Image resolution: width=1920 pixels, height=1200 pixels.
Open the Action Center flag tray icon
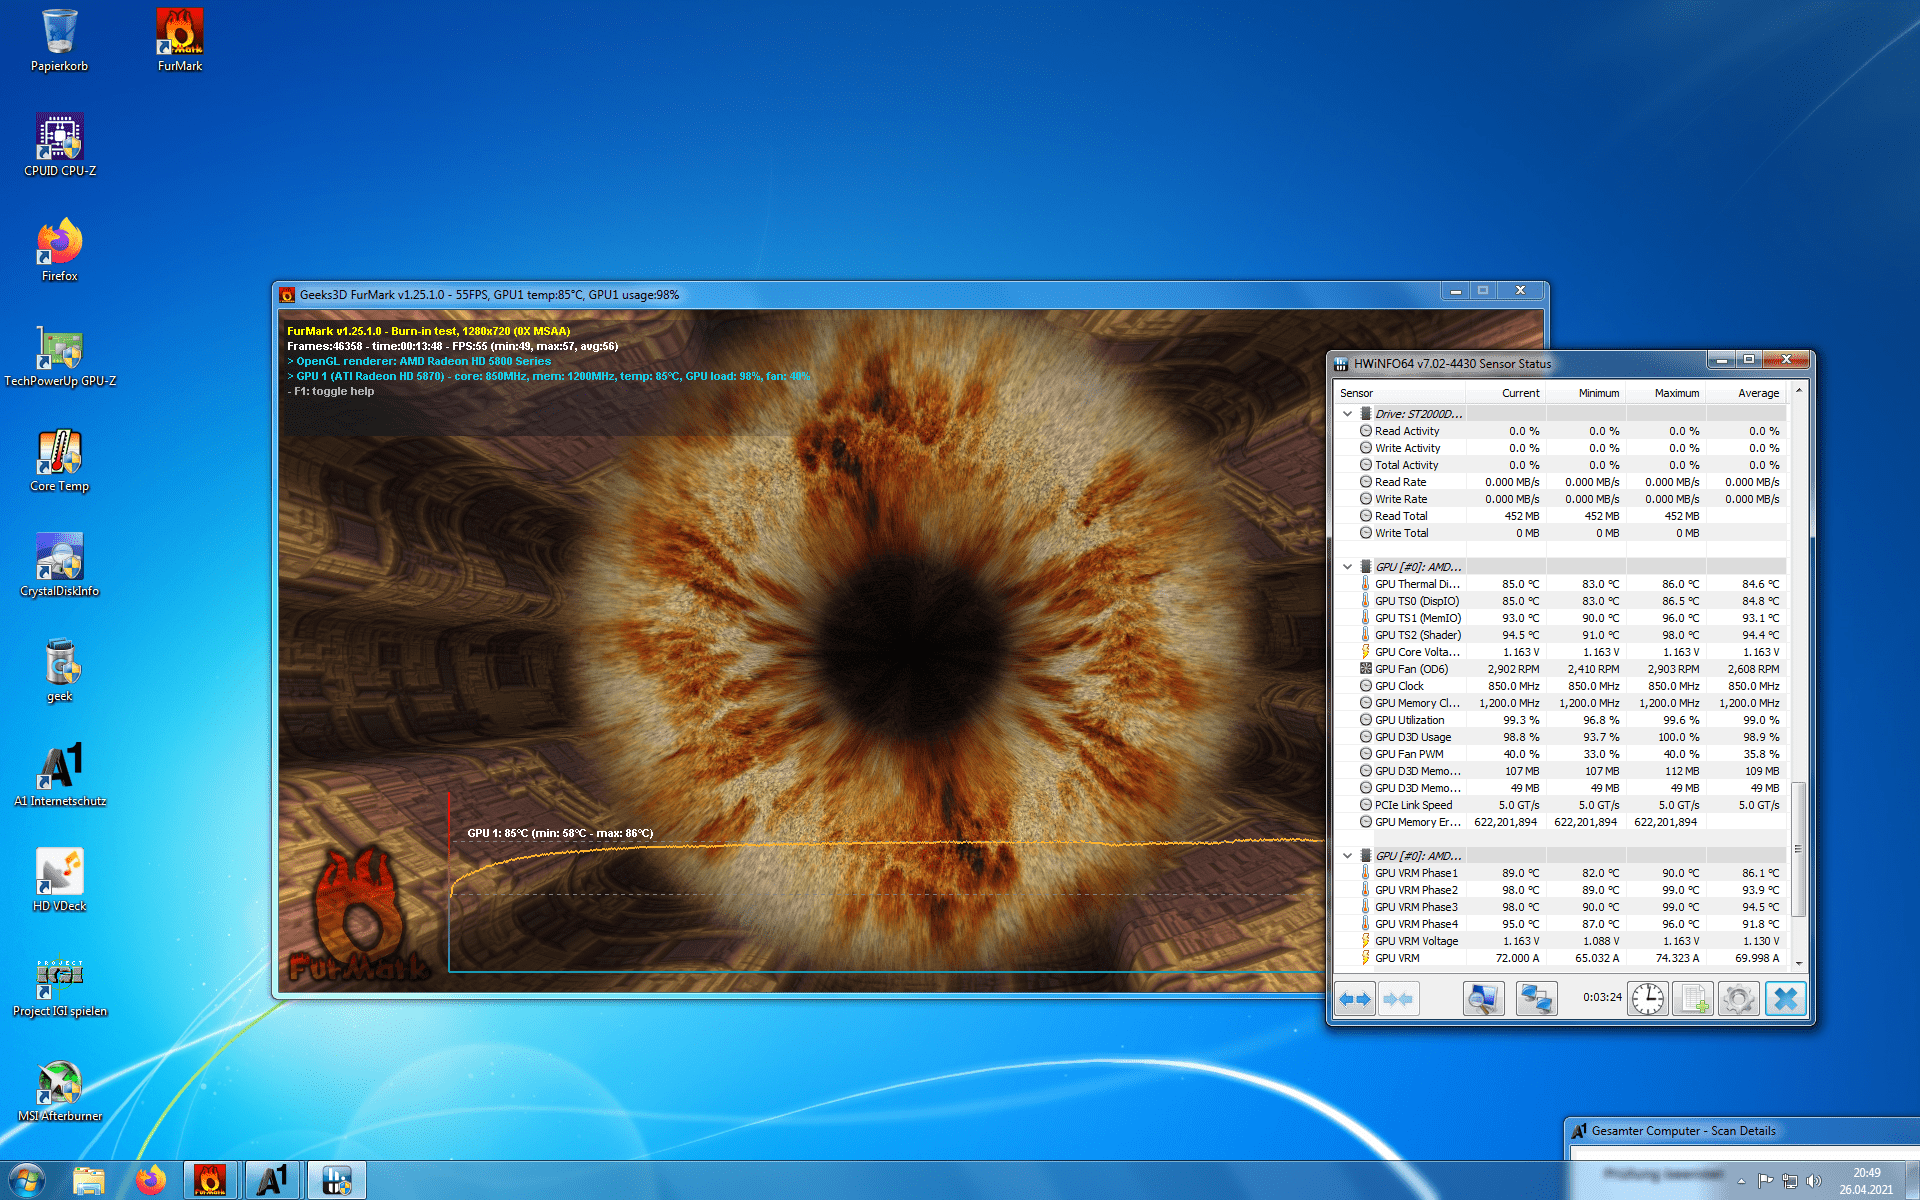1765,1181
